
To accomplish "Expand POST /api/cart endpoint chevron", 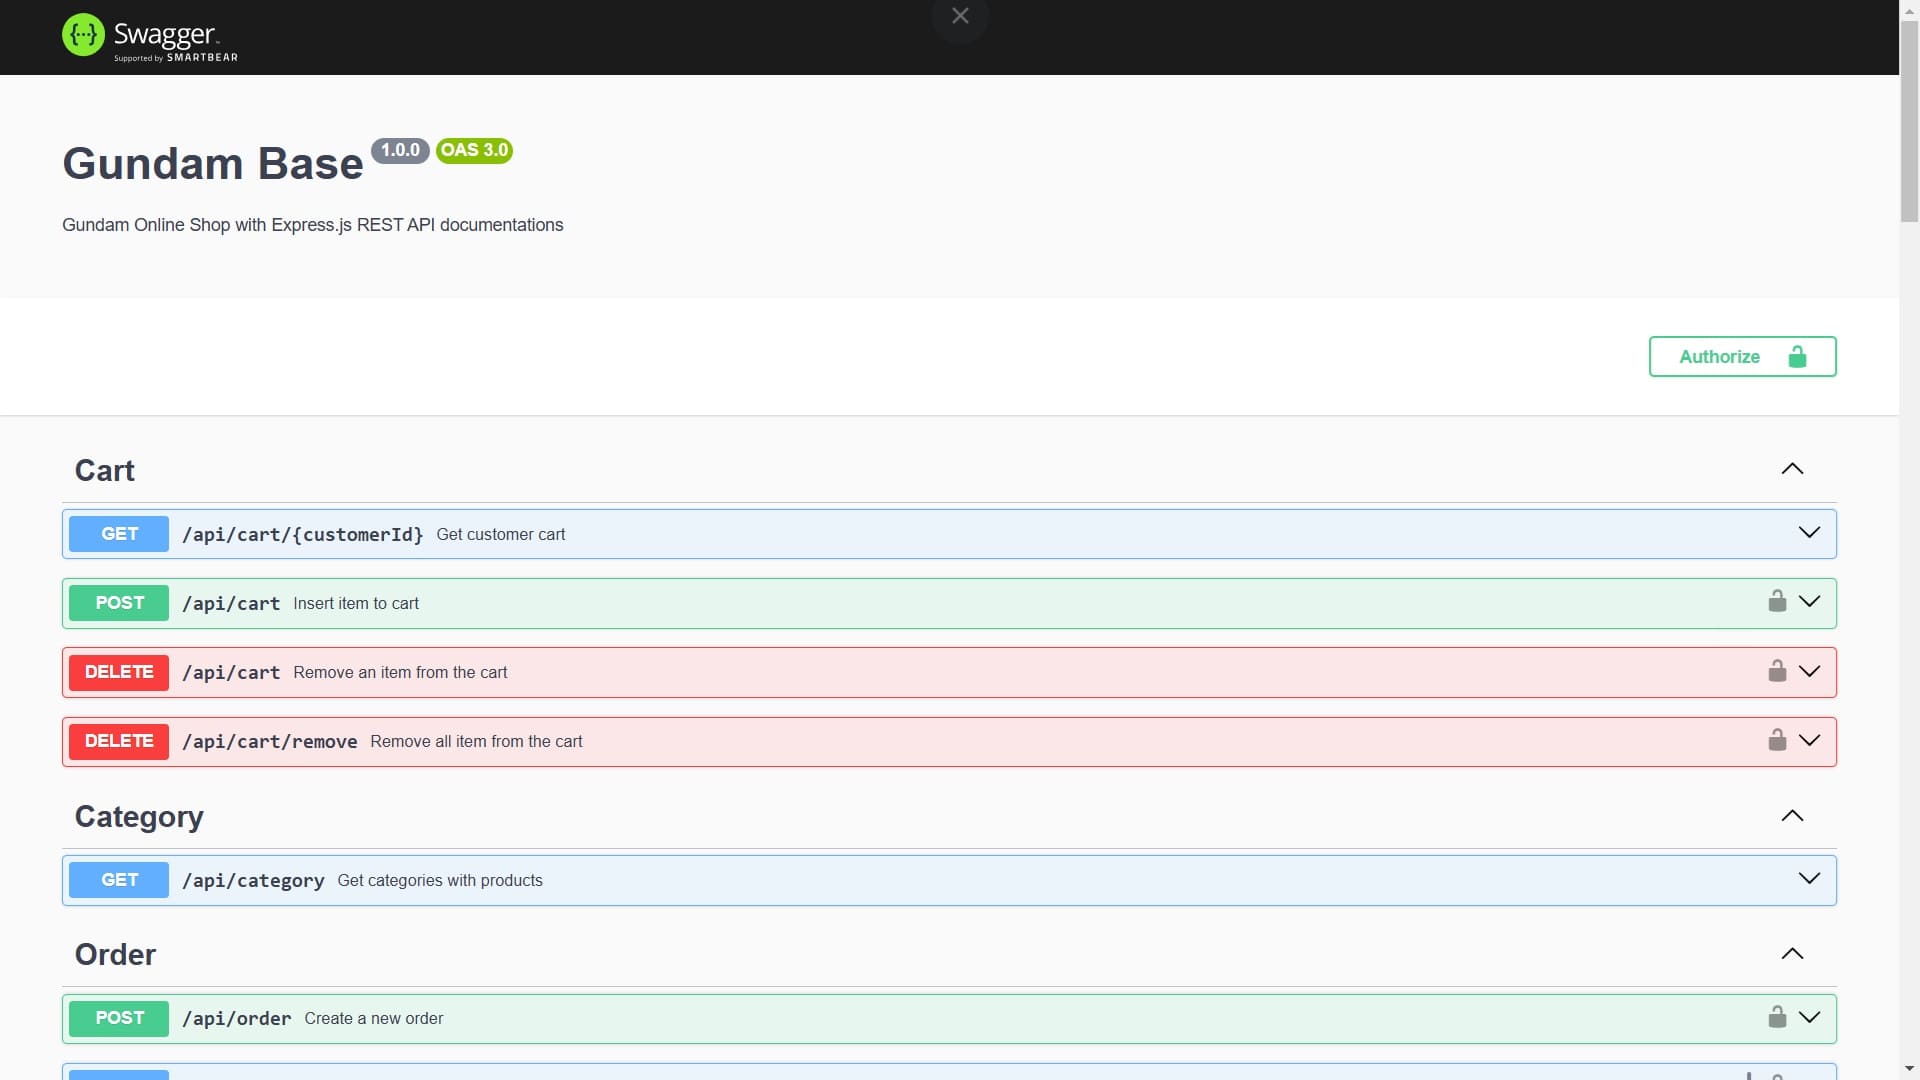I will click(1809, 602).
